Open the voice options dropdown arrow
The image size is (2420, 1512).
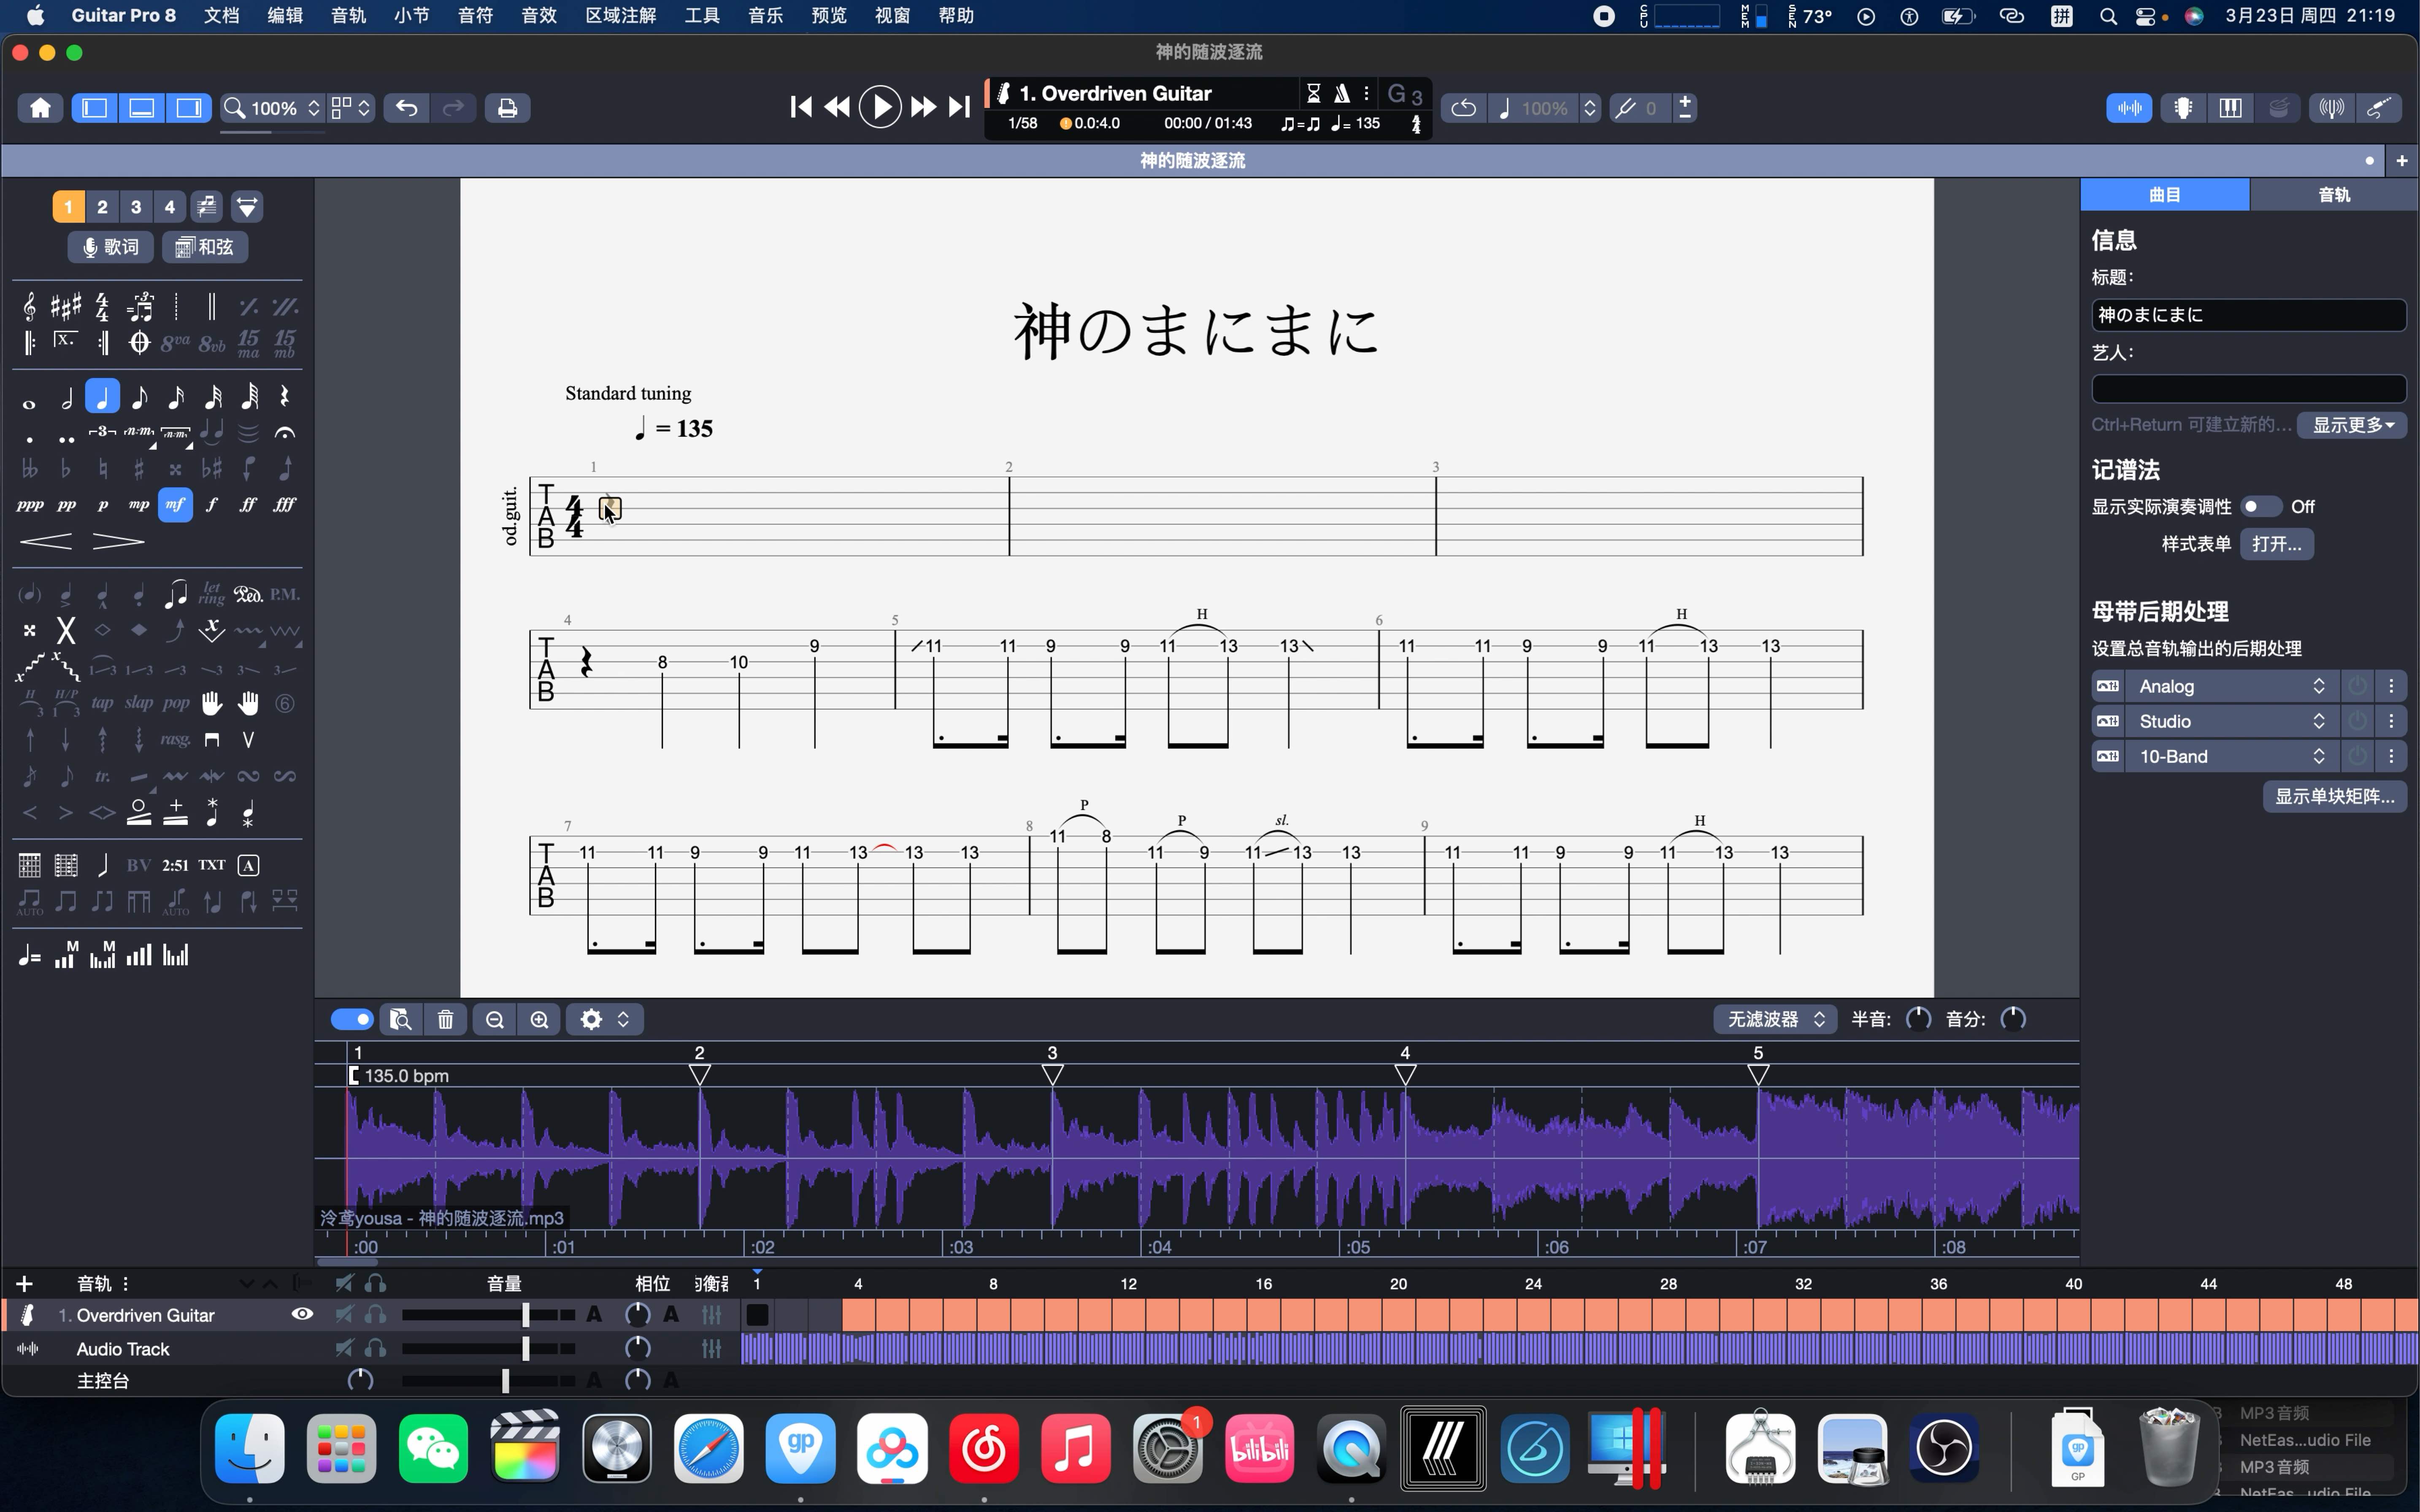pyautogui.click(x=247, y=207)
